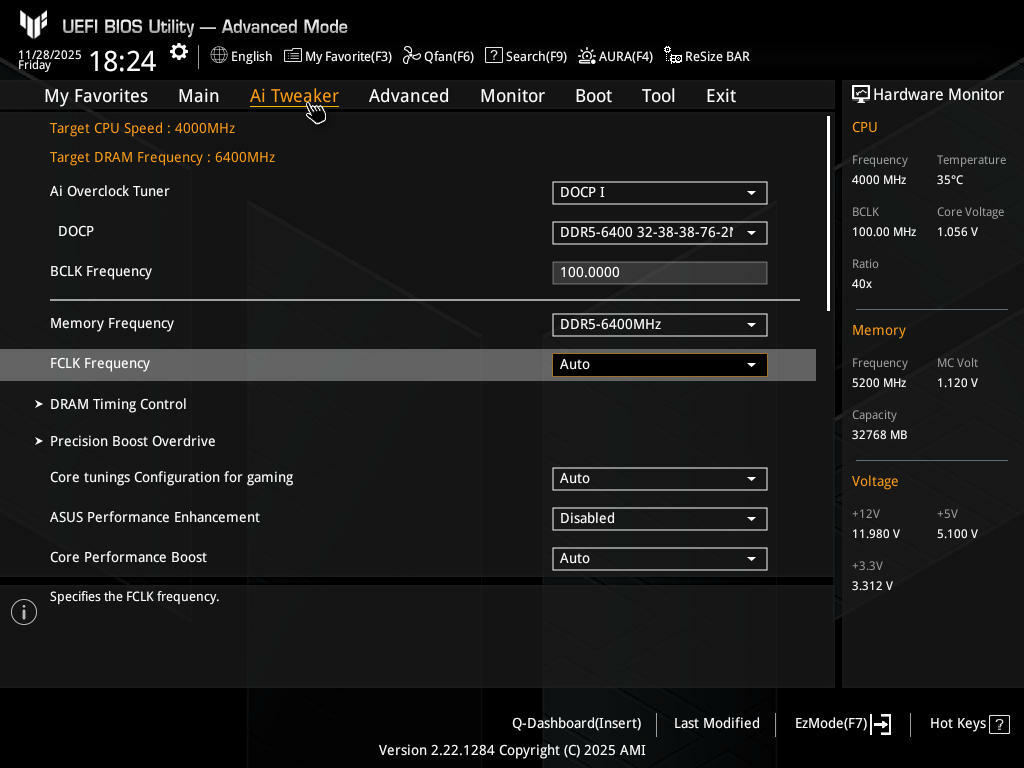Screen dimensions: 1024x768
Task: Expand the Memory Frequency dropdown
Action: (x=659, y=325)
